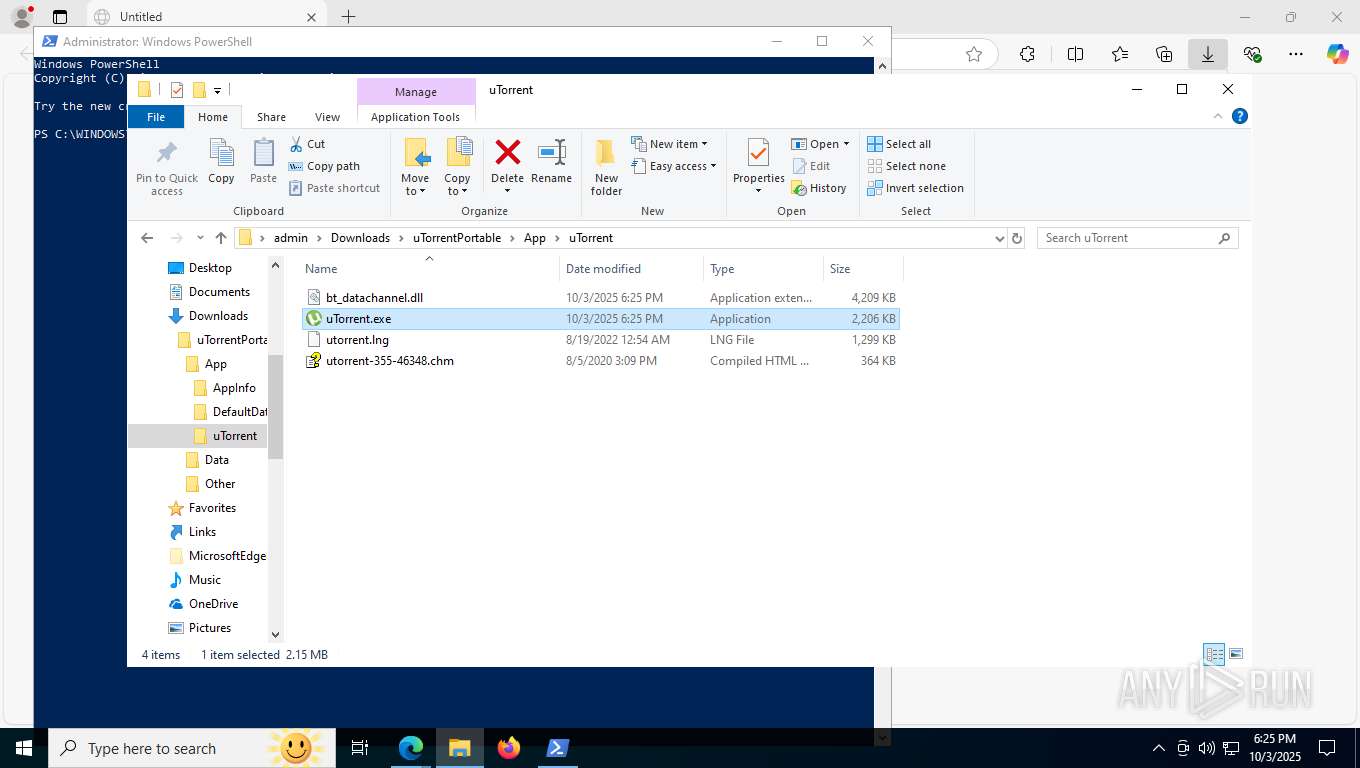Open Microsoft Edge from the taskbar
The width and height of the screenshot is (1360, 768).
[411, 748]
